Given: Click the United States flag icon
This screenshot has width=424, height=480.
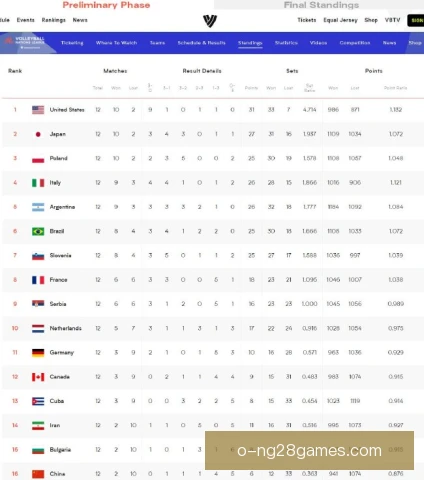Looking at the screenshot, I should click(38, 110).
